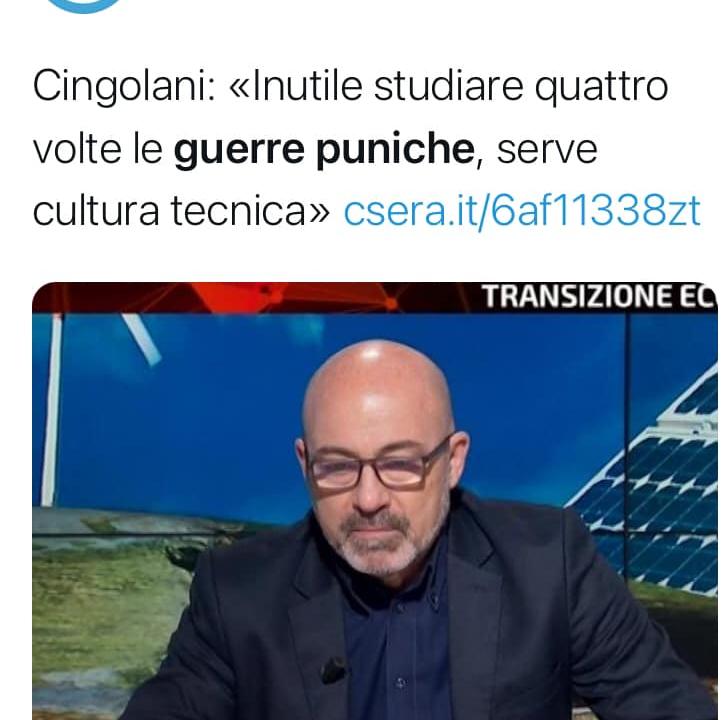726x720 pixels.
Task: Select the tweet text starting with 'Cingolani:'
Action: click(x=366, y=149)
